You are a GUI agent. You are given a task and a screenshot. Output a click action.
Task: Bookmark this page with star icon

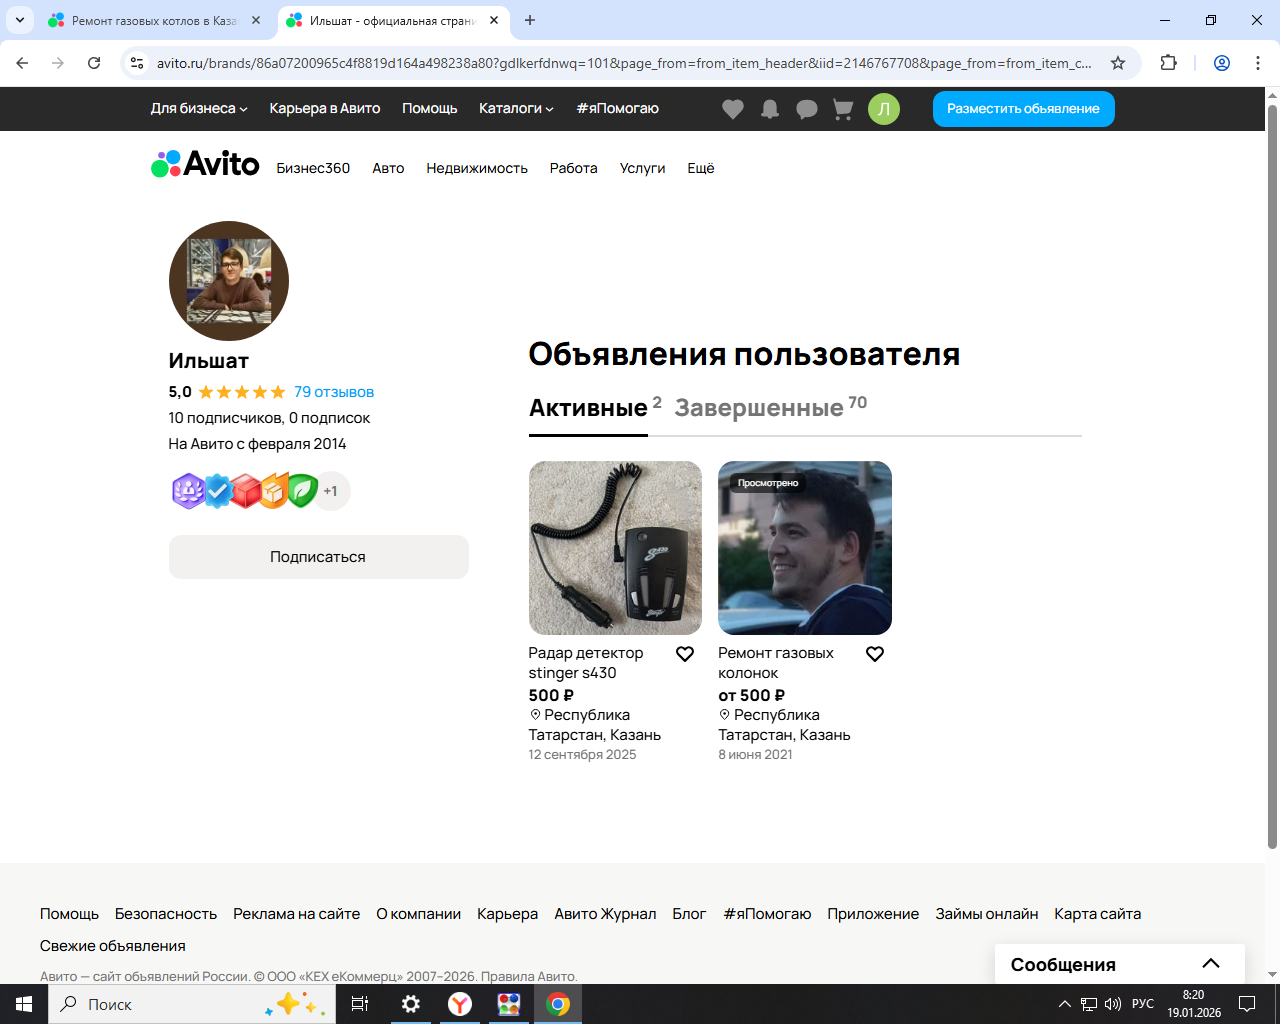click(1118, 63)
